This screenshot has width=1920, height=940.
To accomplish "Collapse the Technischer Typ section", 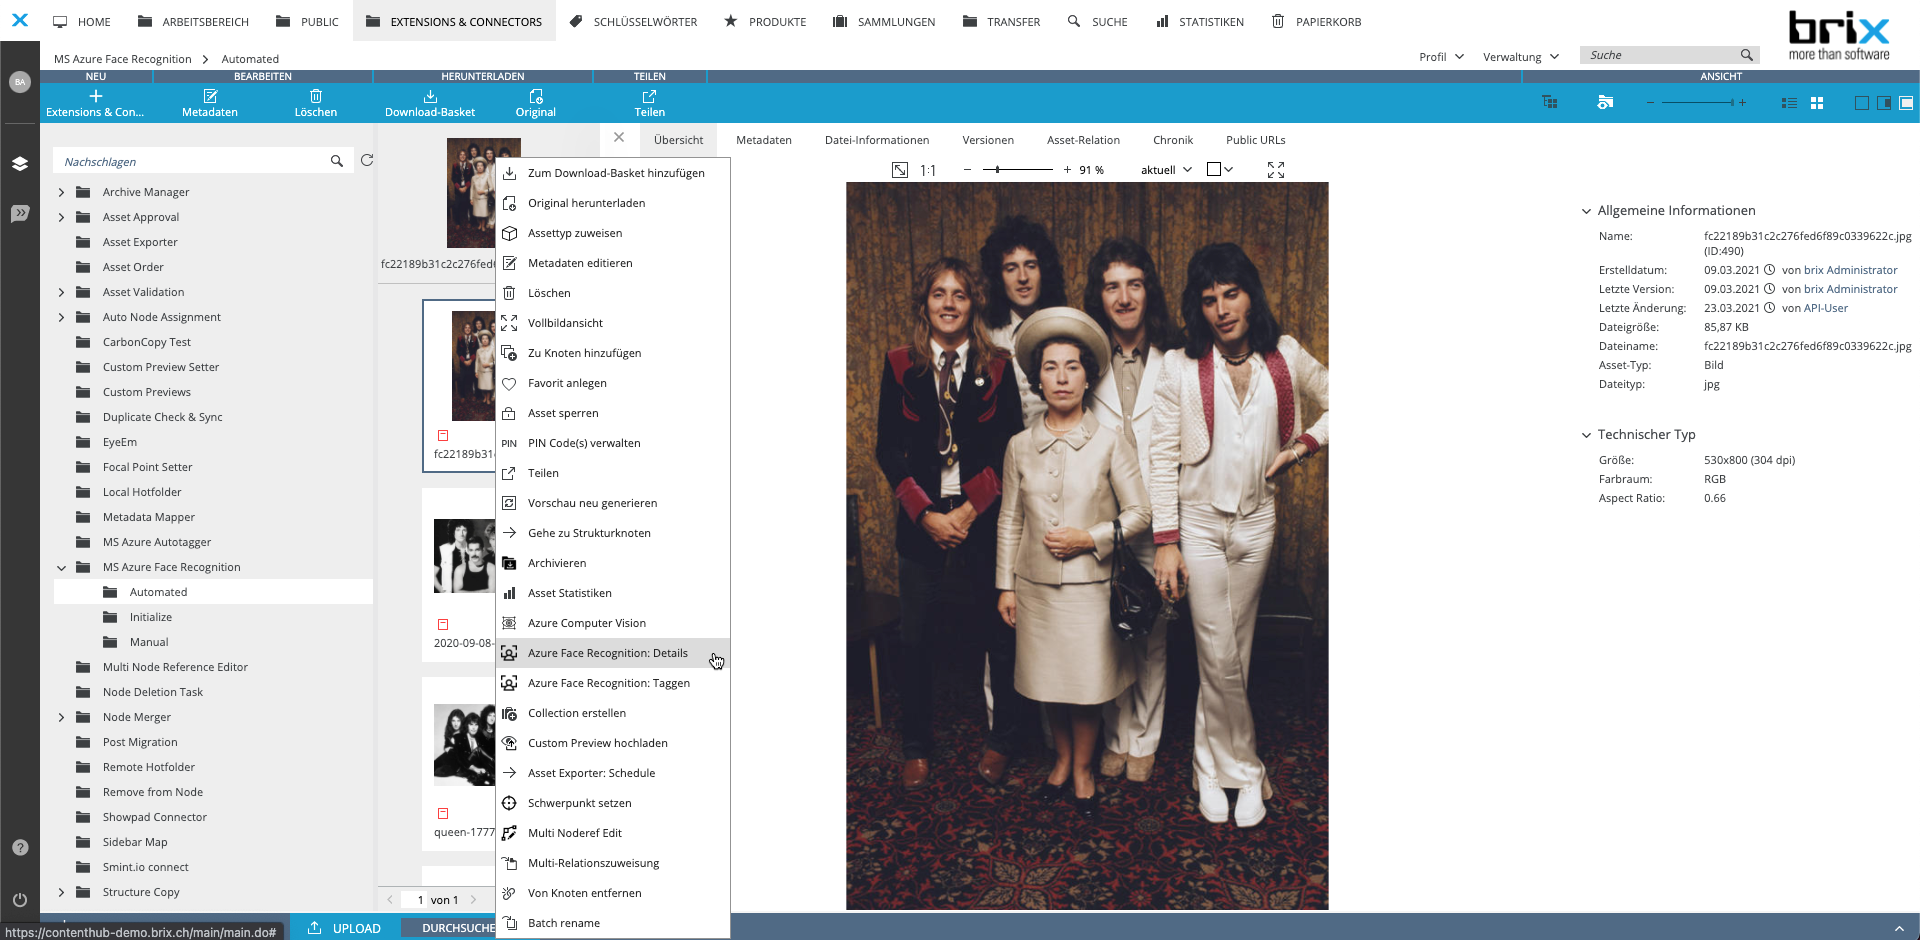I will 1586,435.
